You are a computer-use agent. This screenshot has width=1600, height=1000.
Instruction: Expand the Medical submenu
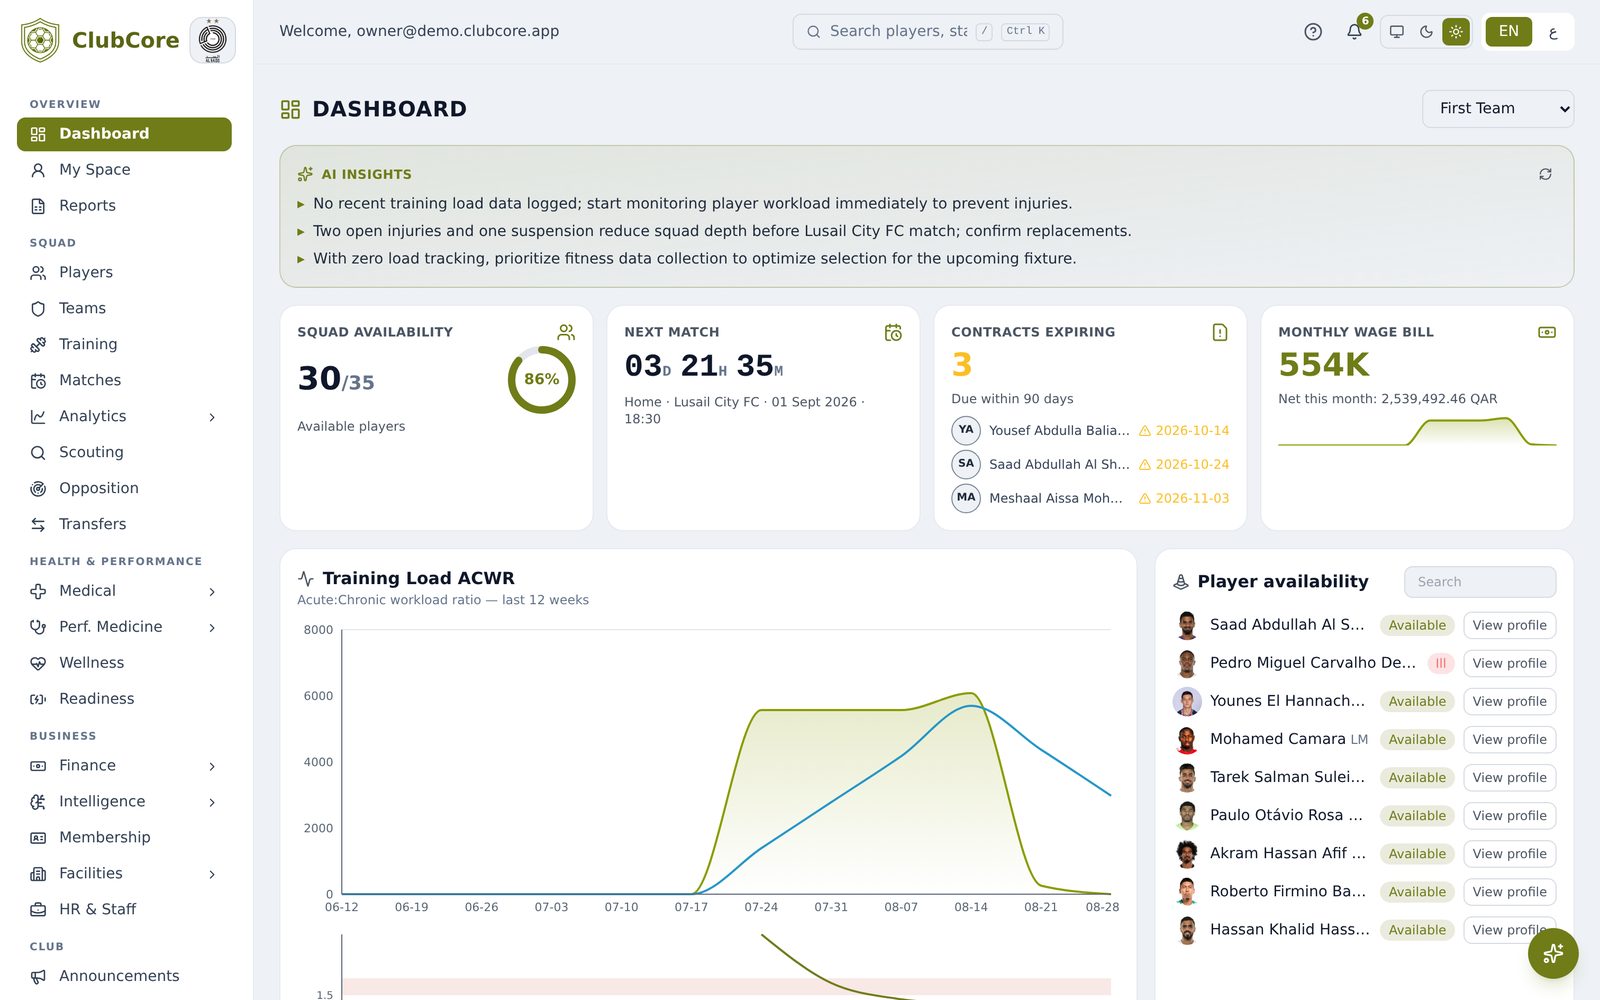pyautogui.click(x=212, y=592)
